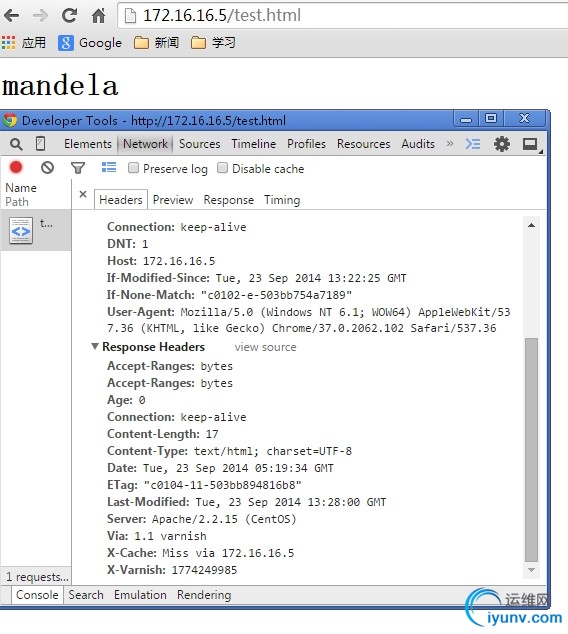Switch to the Timeline tab
The height and width of the screenshot is (634, 568).
point(253,144)
